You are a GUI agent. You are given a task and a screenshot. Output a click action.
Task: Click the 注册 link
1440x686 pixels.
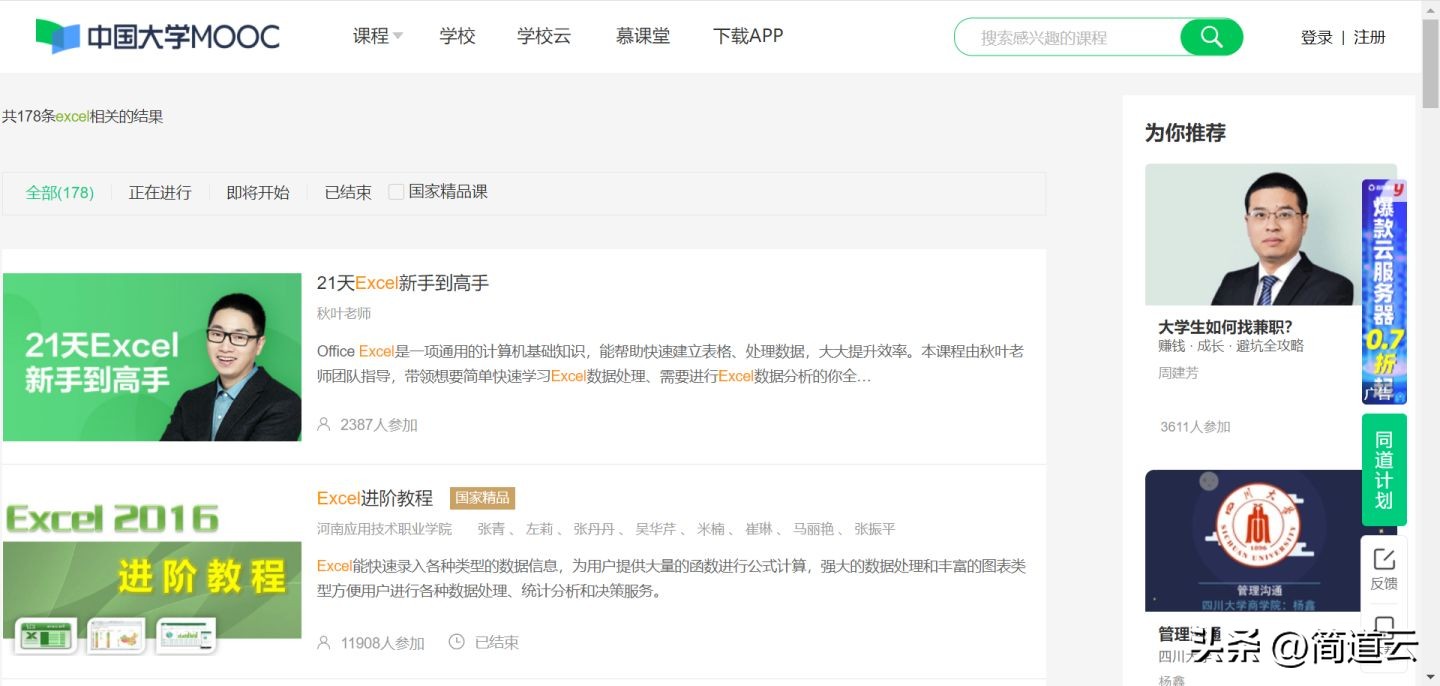tap(1370, 37)
